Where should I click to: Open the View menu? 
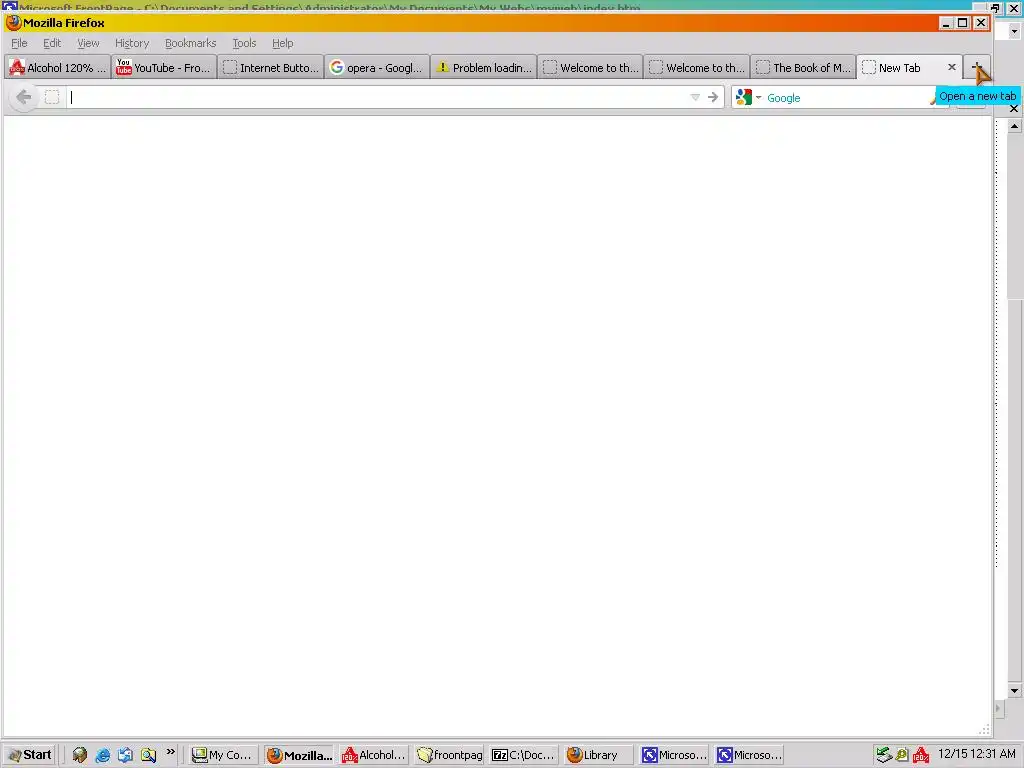88,43
